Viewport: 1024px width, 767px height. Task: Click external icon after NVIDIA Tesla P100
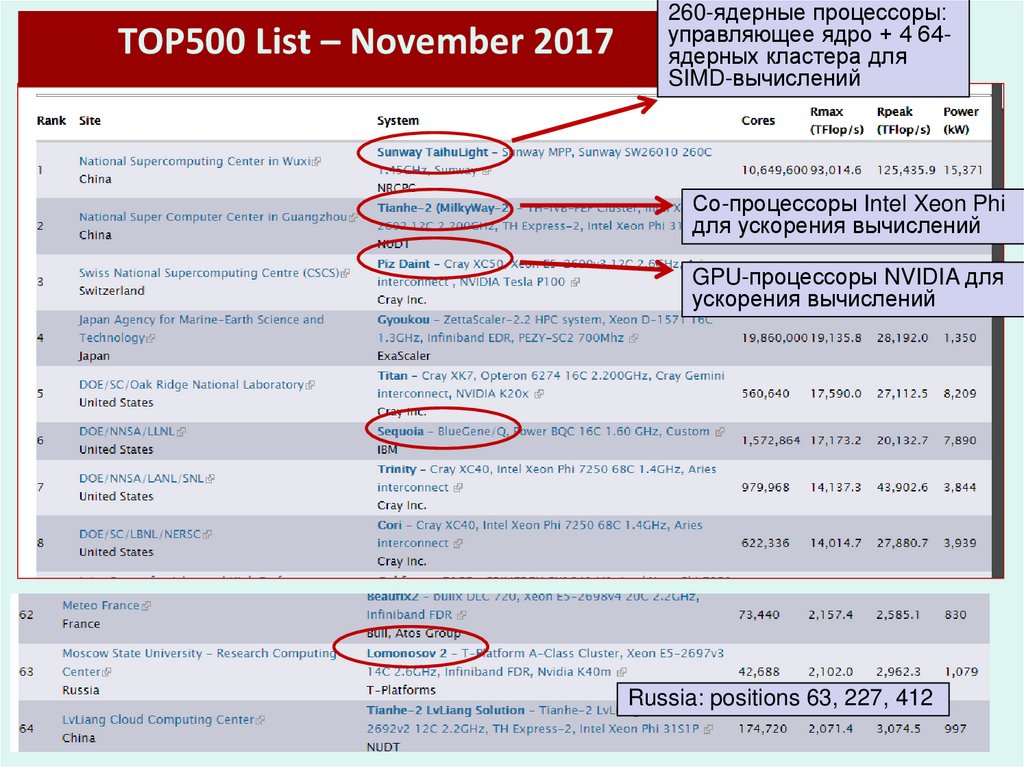click(575, 282)
